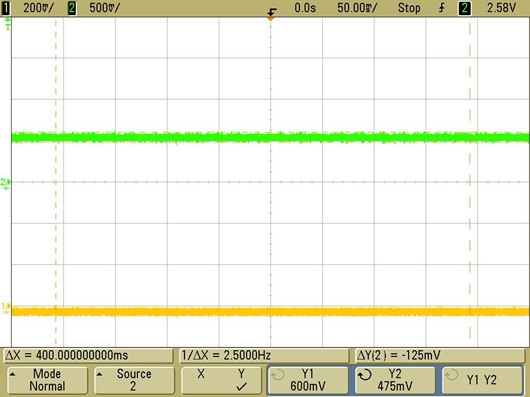Click the channel 1 ground reference marker
This screenshot has height=397, width=530.
point(6,308)
